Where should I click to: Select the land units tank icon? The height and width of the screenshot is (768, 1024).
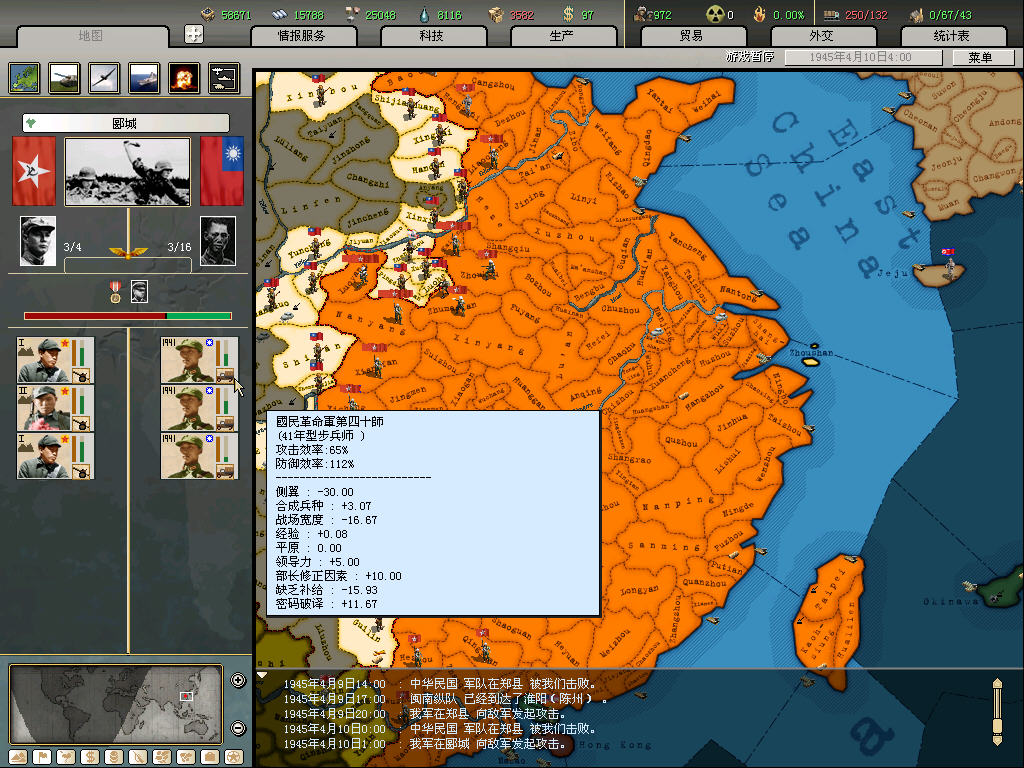[64, 77]
